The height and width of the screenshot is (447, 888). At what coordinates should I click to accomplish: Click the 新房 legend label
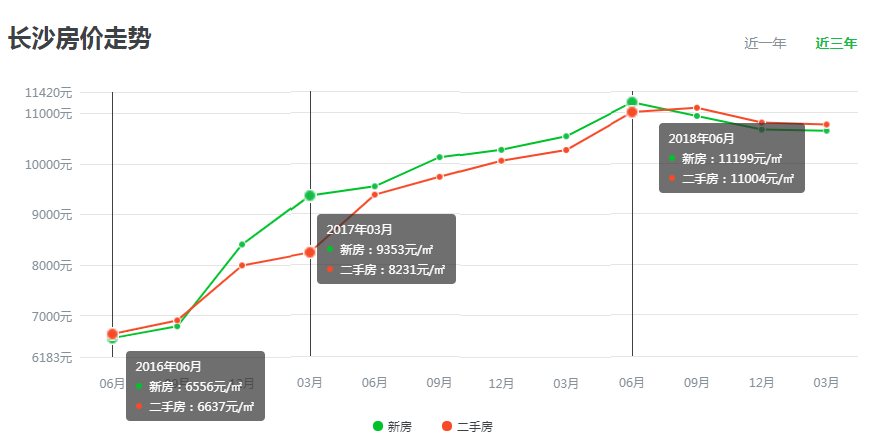pyautogui.click(x=399, y=427)
